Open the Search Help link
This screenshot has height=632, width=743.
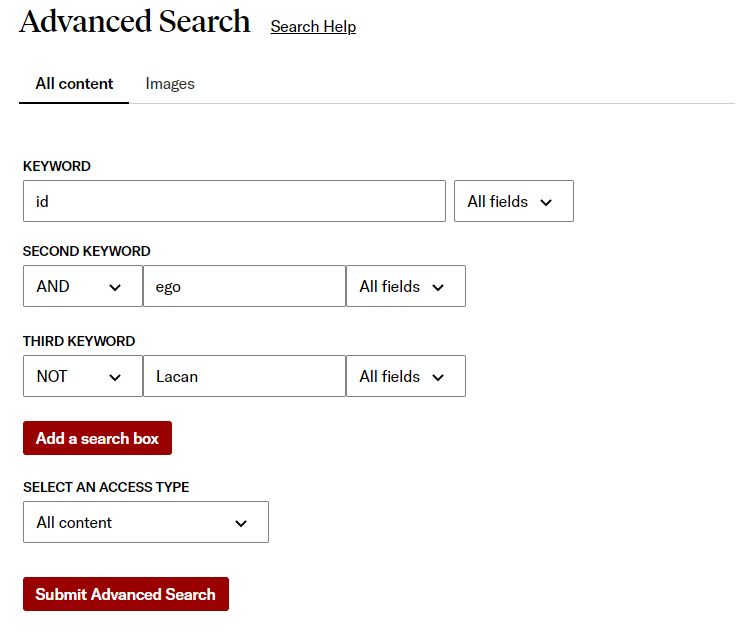coord(313,27)
